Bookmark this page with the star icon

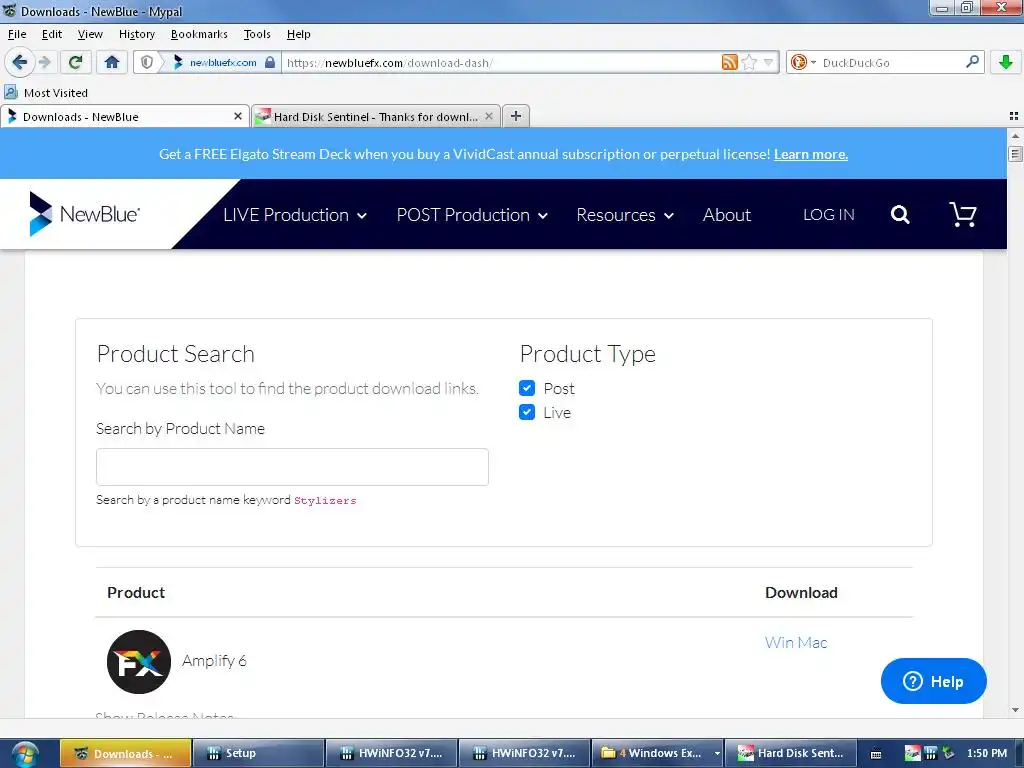coord(749,63)
